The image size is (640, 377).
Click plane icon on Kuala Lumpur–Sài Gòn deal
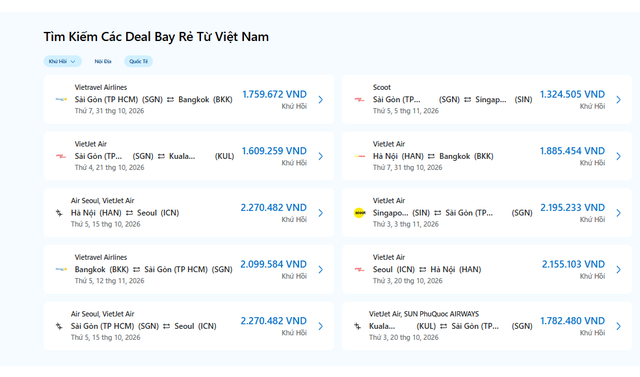coord(358,326)
